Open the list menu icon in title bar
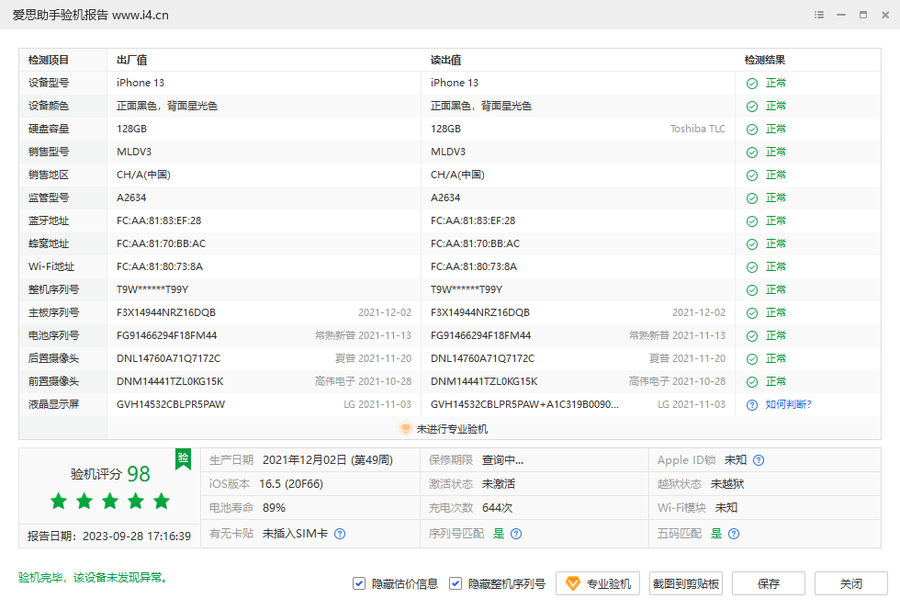The width and height of the screenshot is (900, 610). pyautogui.click(x=819, y=15)
